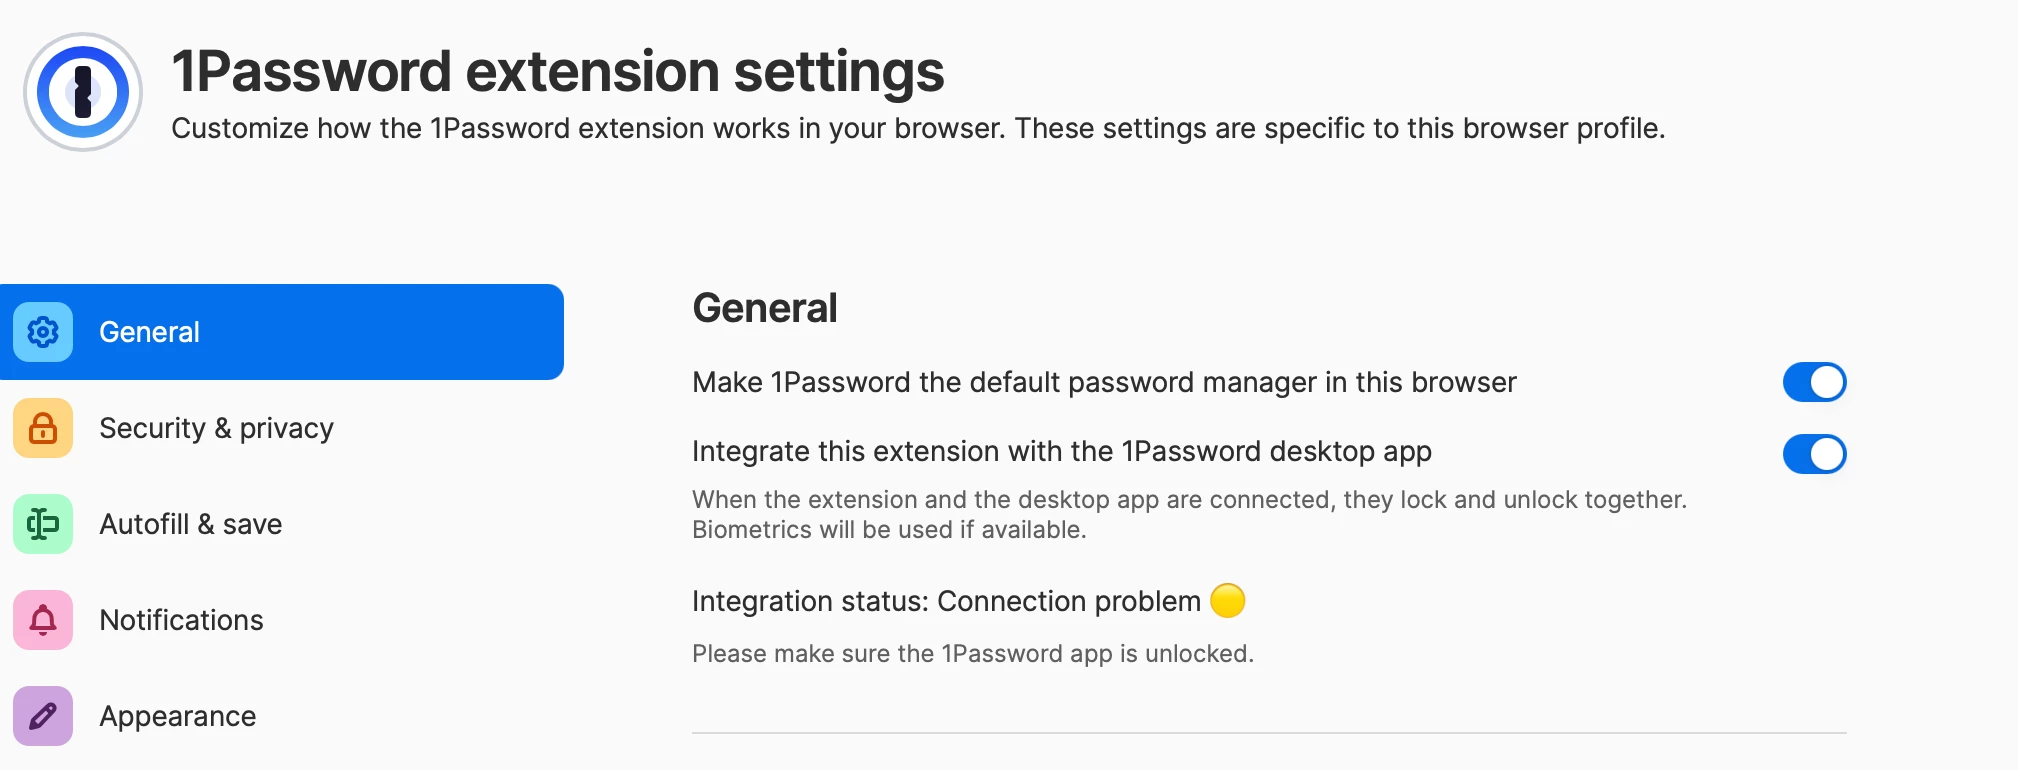2018x770 pixels.
Task: Click the "Integration status: Connection problem" text
Action: 946,601
